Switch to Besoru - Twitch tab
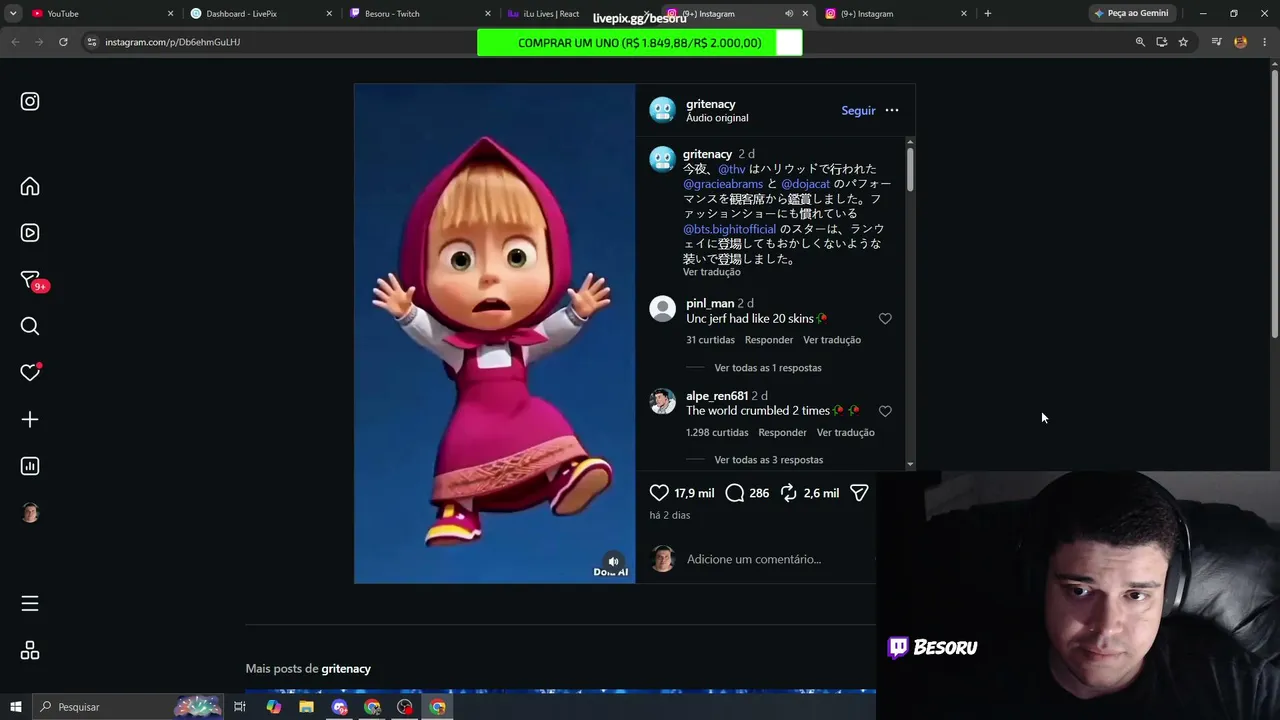 point(419,13)
